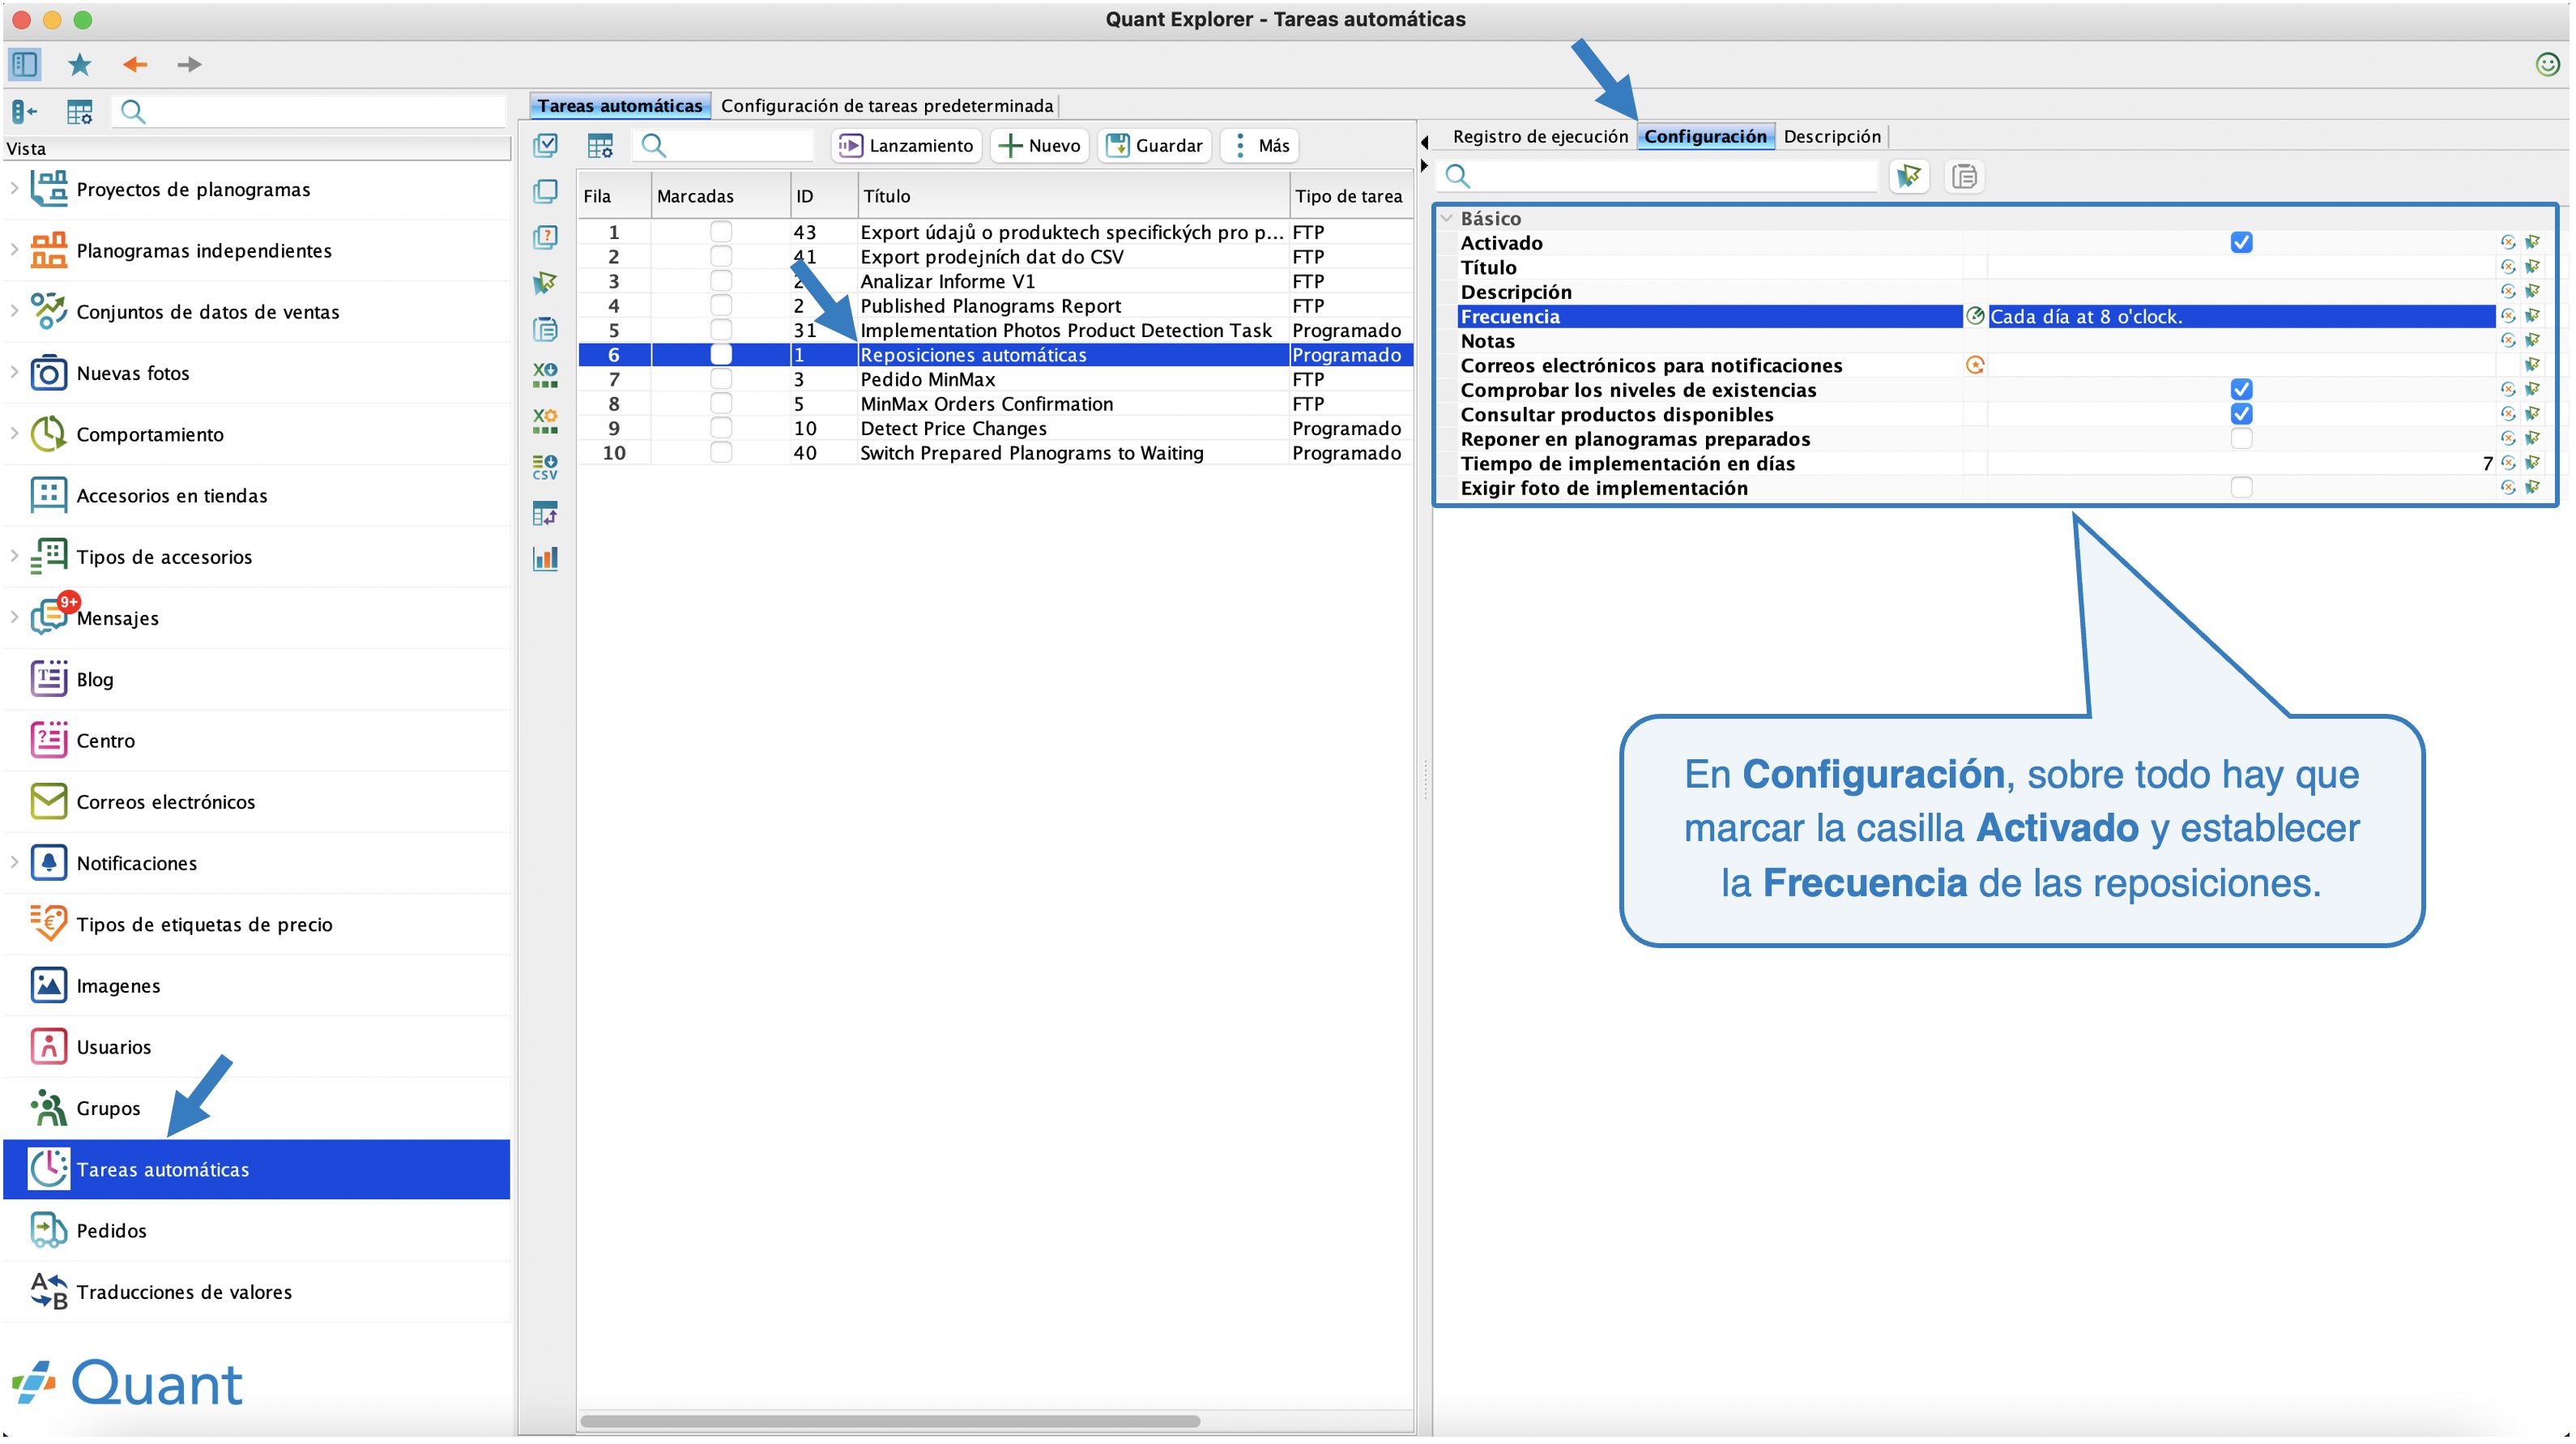Expand Conjuntos de datos de ventas node
Image resolution: width=2576 pixels, height=1444 pixels.
14,311
